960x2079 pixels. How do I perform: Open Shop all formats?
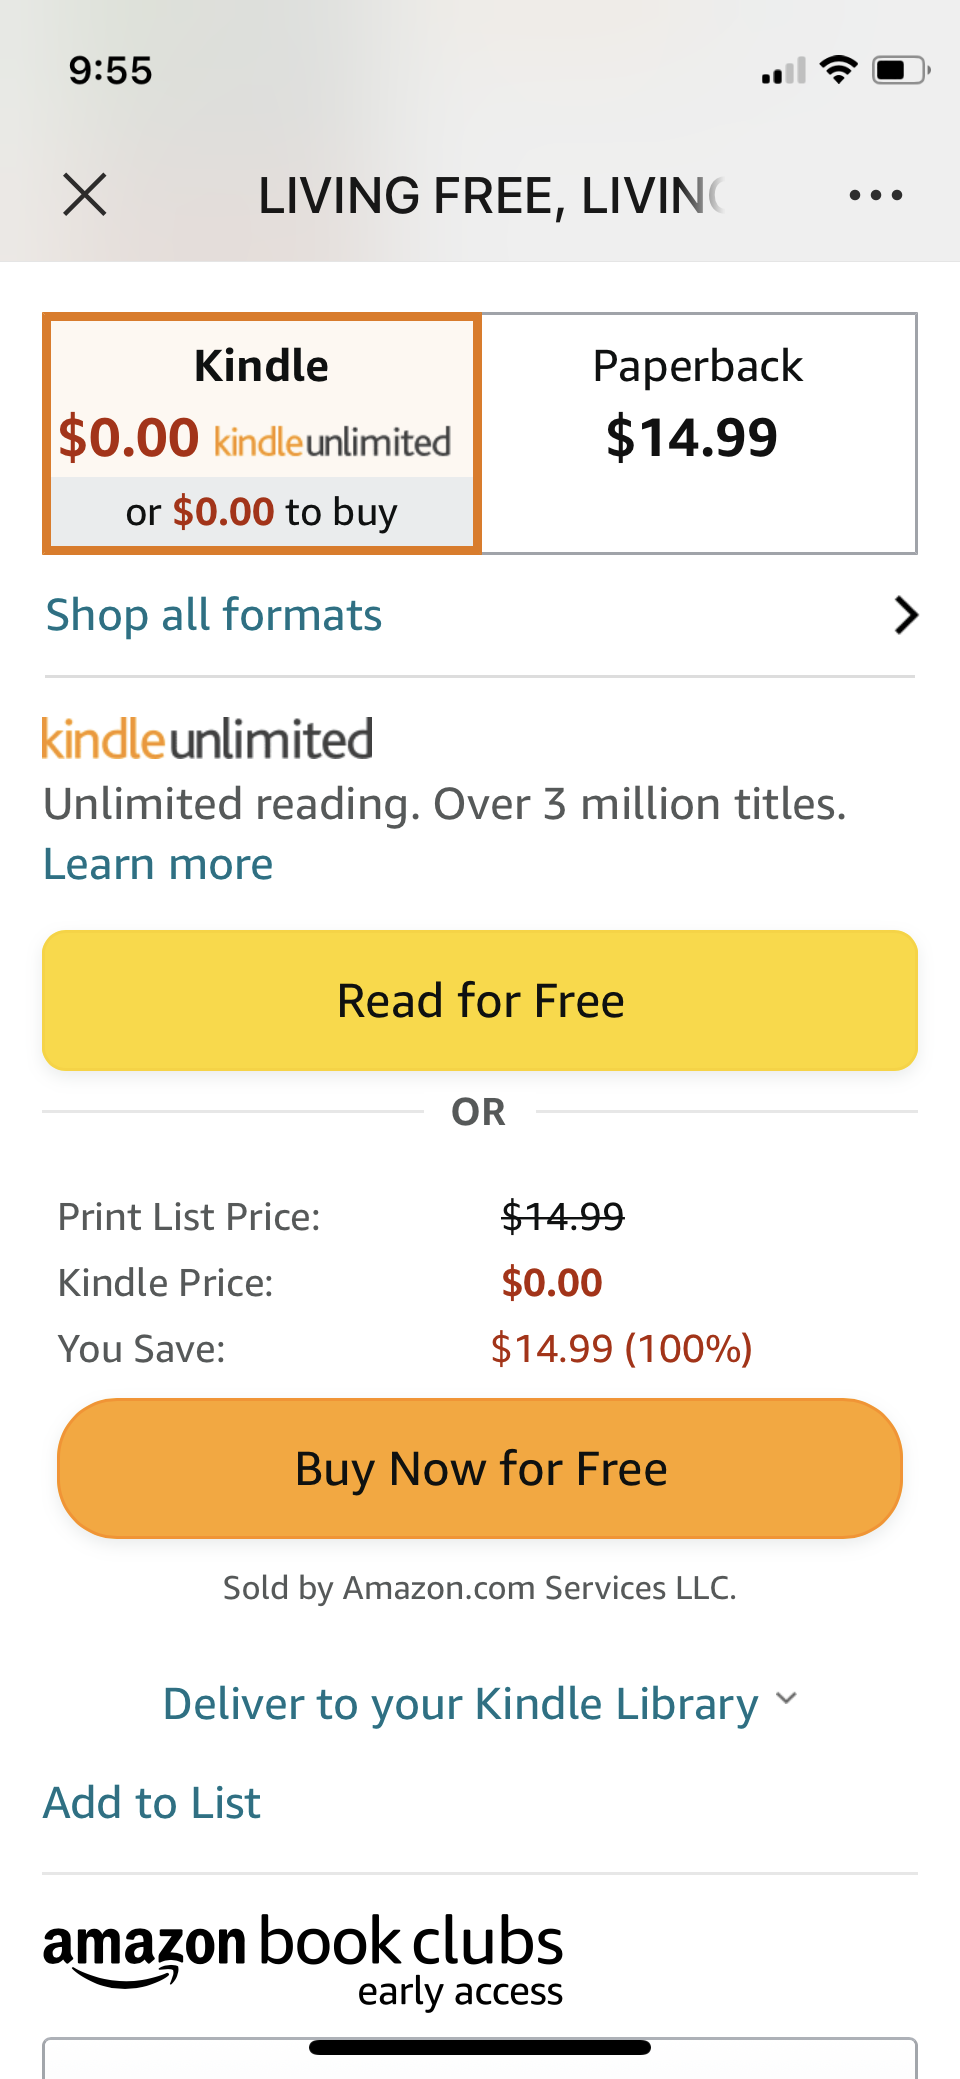tap(212, 615)
